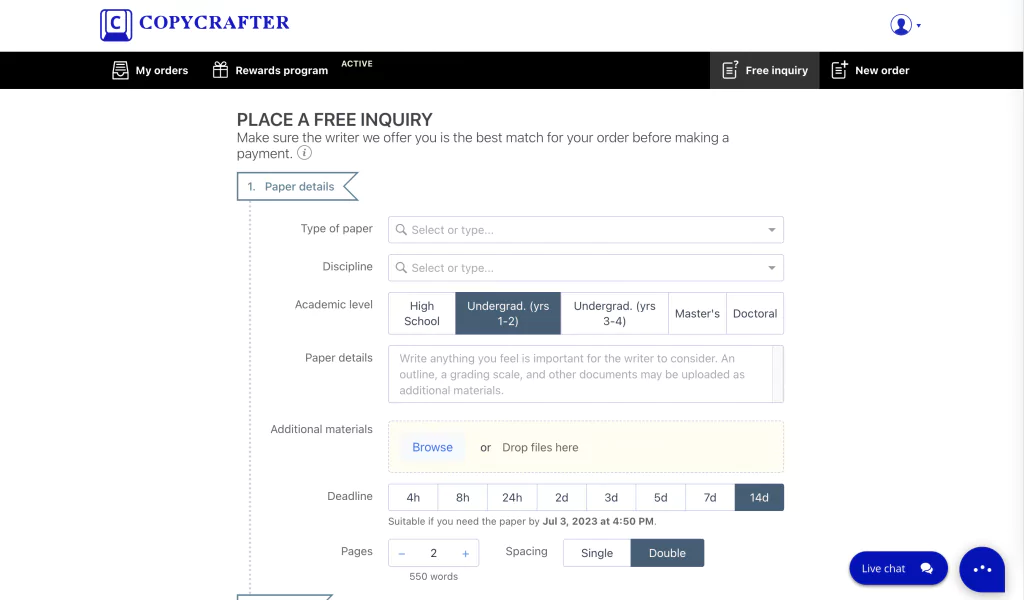The height and width of the screenshot is (600, 1024).
Task: Open the account menu caret
Action: 919,25
